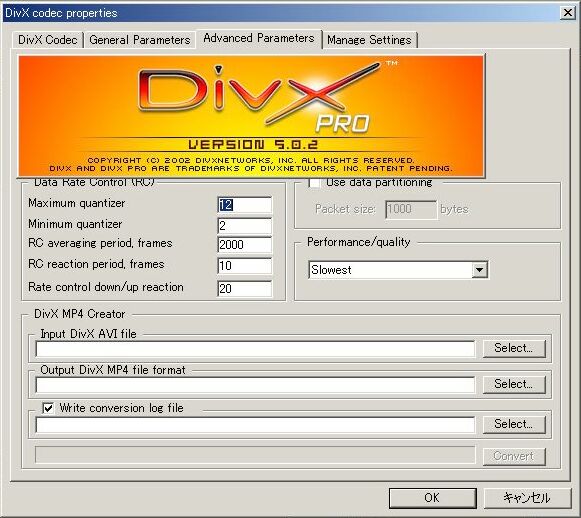Click the RC averaging period, frames label
581x518 pixels.
pyautogui.click(x=100, y=243)
